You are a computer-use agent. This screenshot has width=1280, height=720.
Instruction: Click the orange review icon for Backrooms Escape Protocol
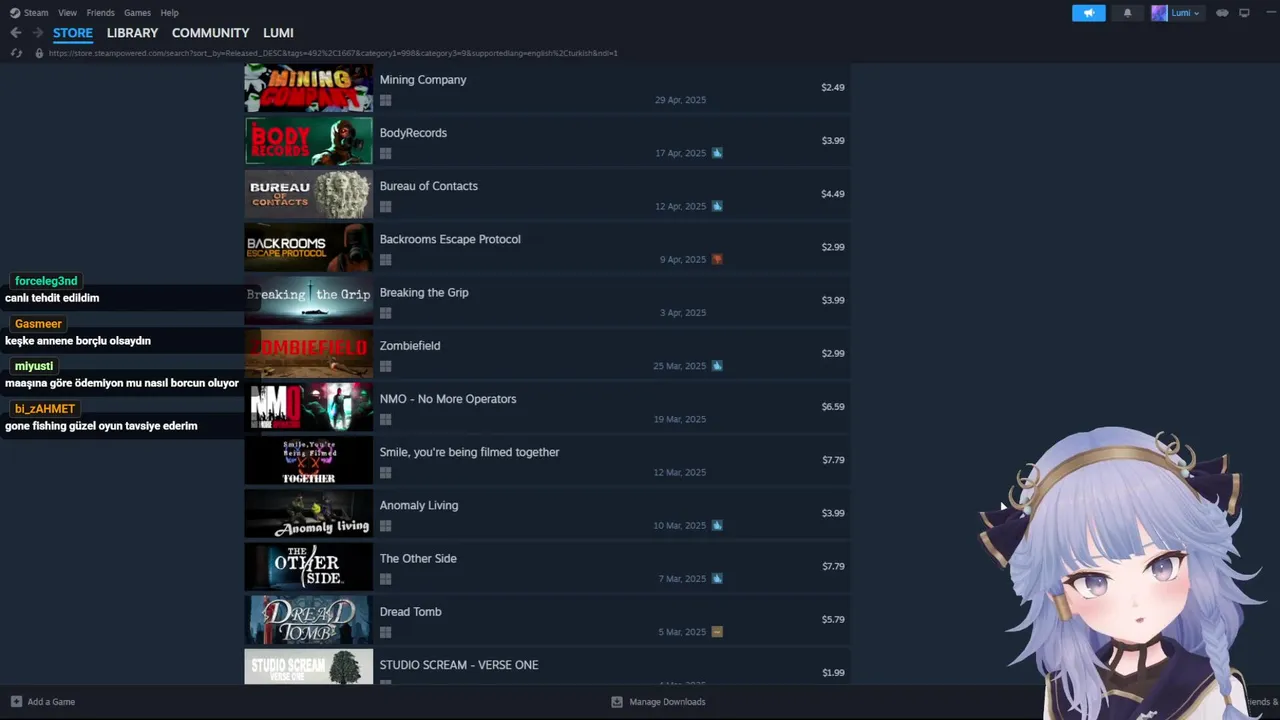pos(717,259)
